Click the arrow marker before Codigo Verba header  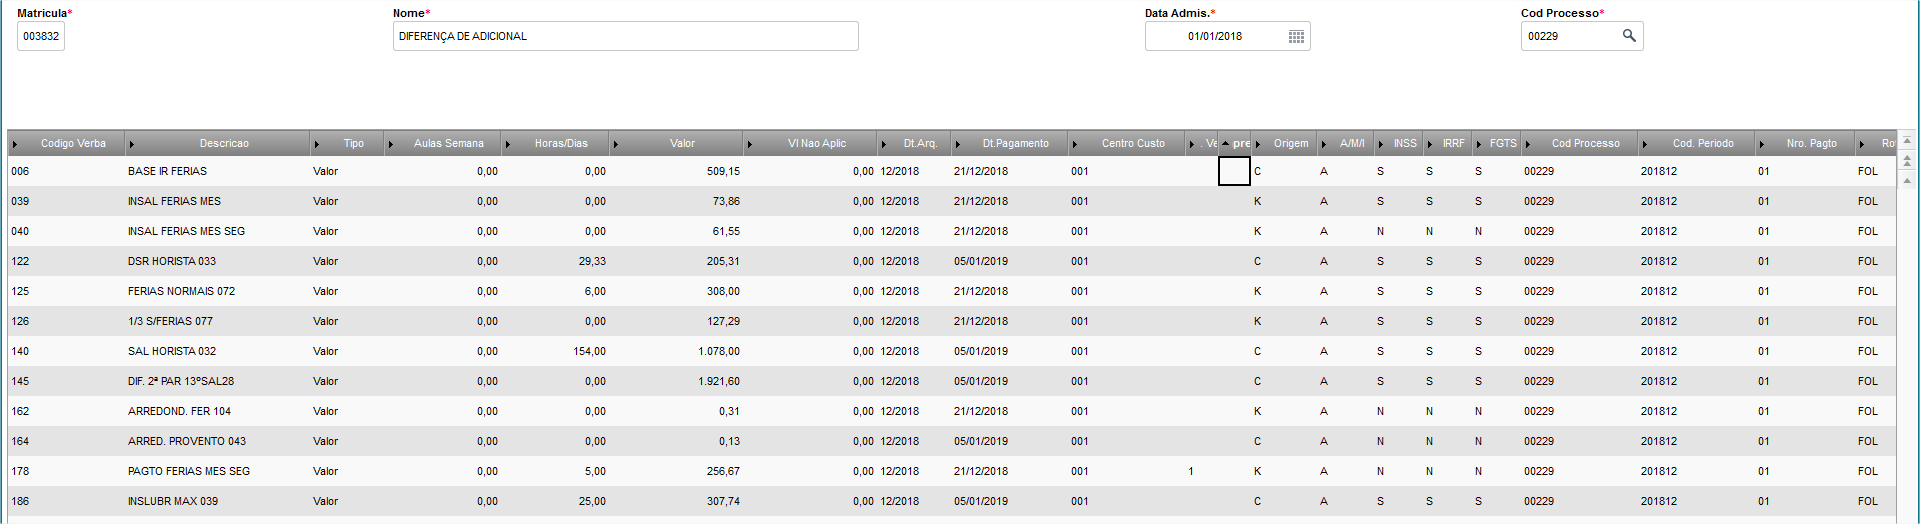[x=15, y=144]
